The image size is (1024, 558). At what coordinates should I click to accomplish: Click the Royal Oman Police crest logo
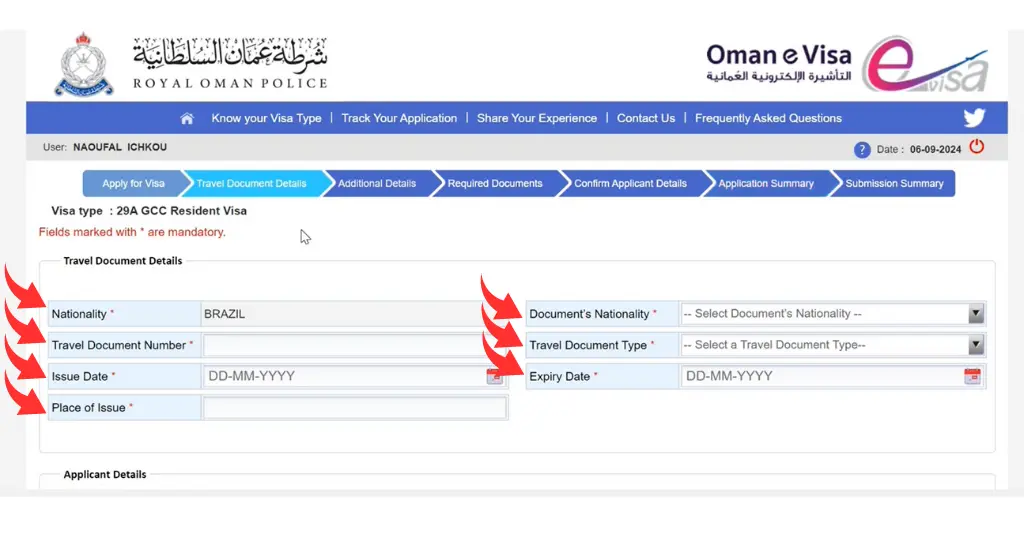(84, 65)
